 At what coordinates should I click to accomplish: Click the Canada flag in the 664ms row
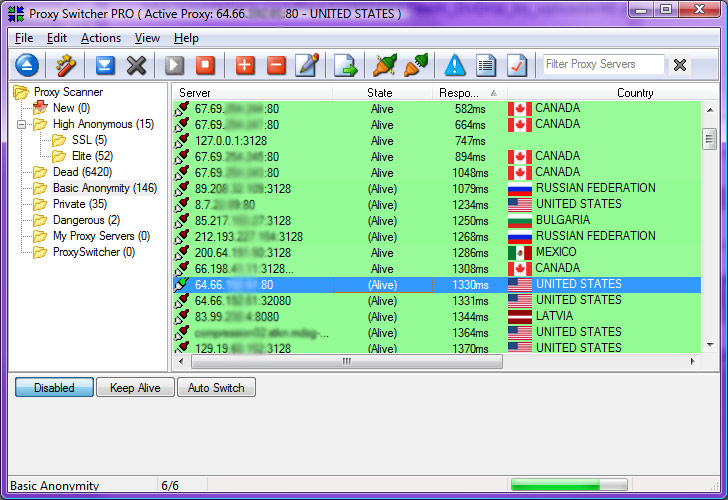[520, 125]
